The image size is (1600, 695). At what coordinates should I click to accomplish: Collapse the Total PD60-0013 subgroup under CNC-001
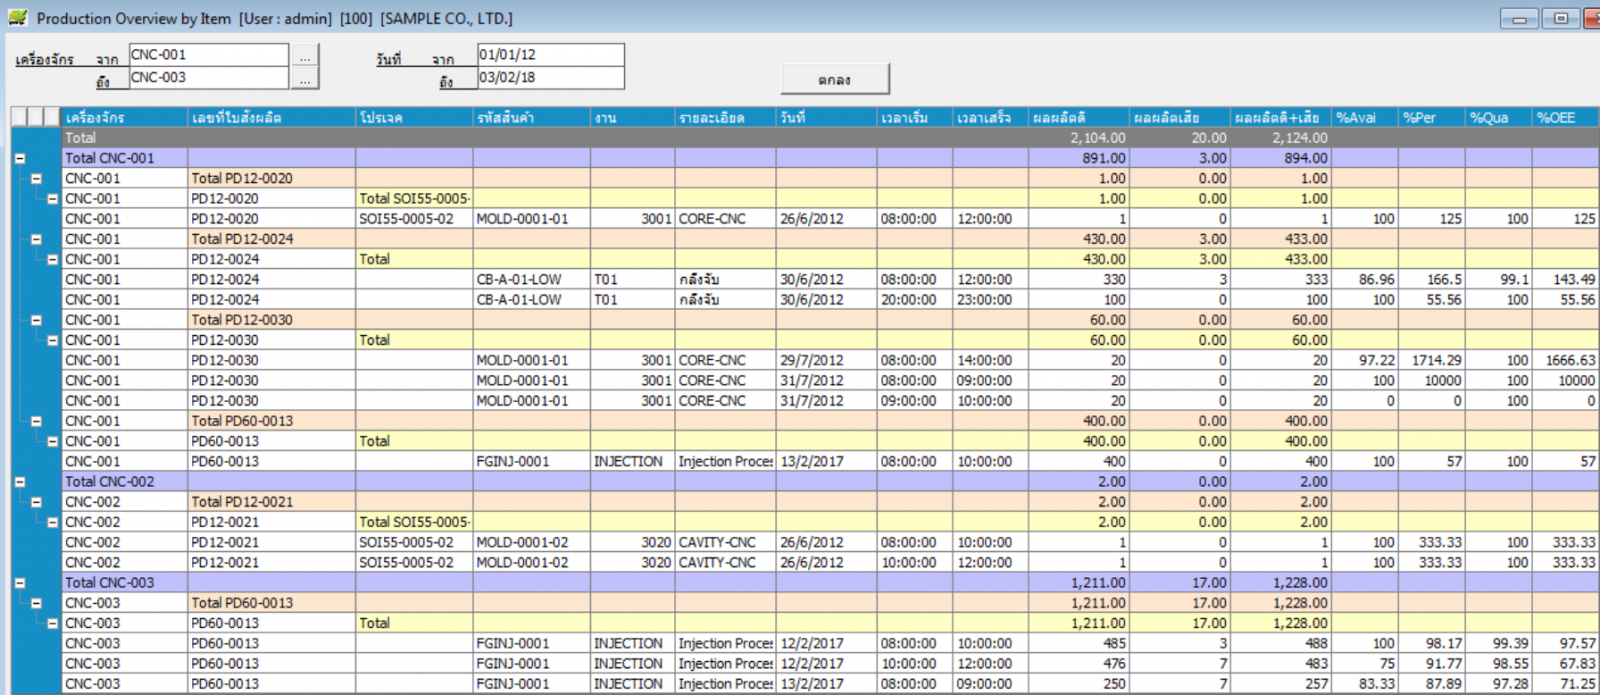(36, 421)
